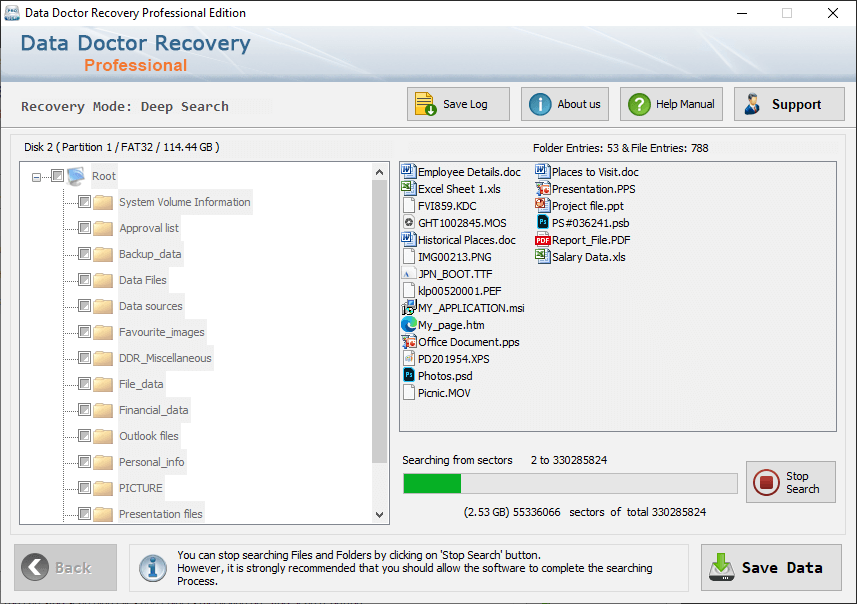Click the My_page.htm Edge icon
Viewport: 857px width, 604px height.
coord(408,325)
